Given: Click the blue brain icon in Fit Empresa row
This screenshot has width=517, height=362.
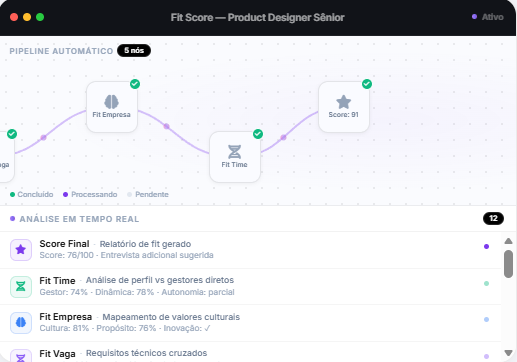Looking at the screenshot, I should 21,323.
